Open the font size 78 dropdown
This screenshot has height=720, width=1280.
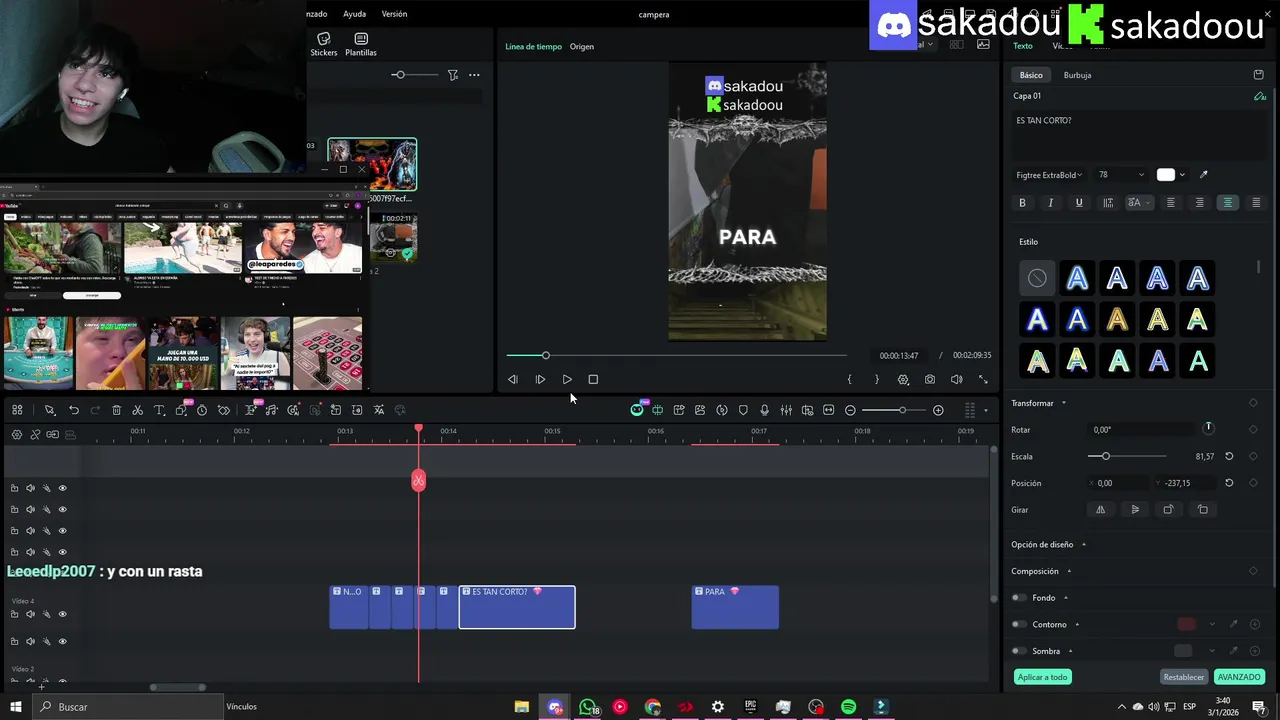click(1121, 175)
